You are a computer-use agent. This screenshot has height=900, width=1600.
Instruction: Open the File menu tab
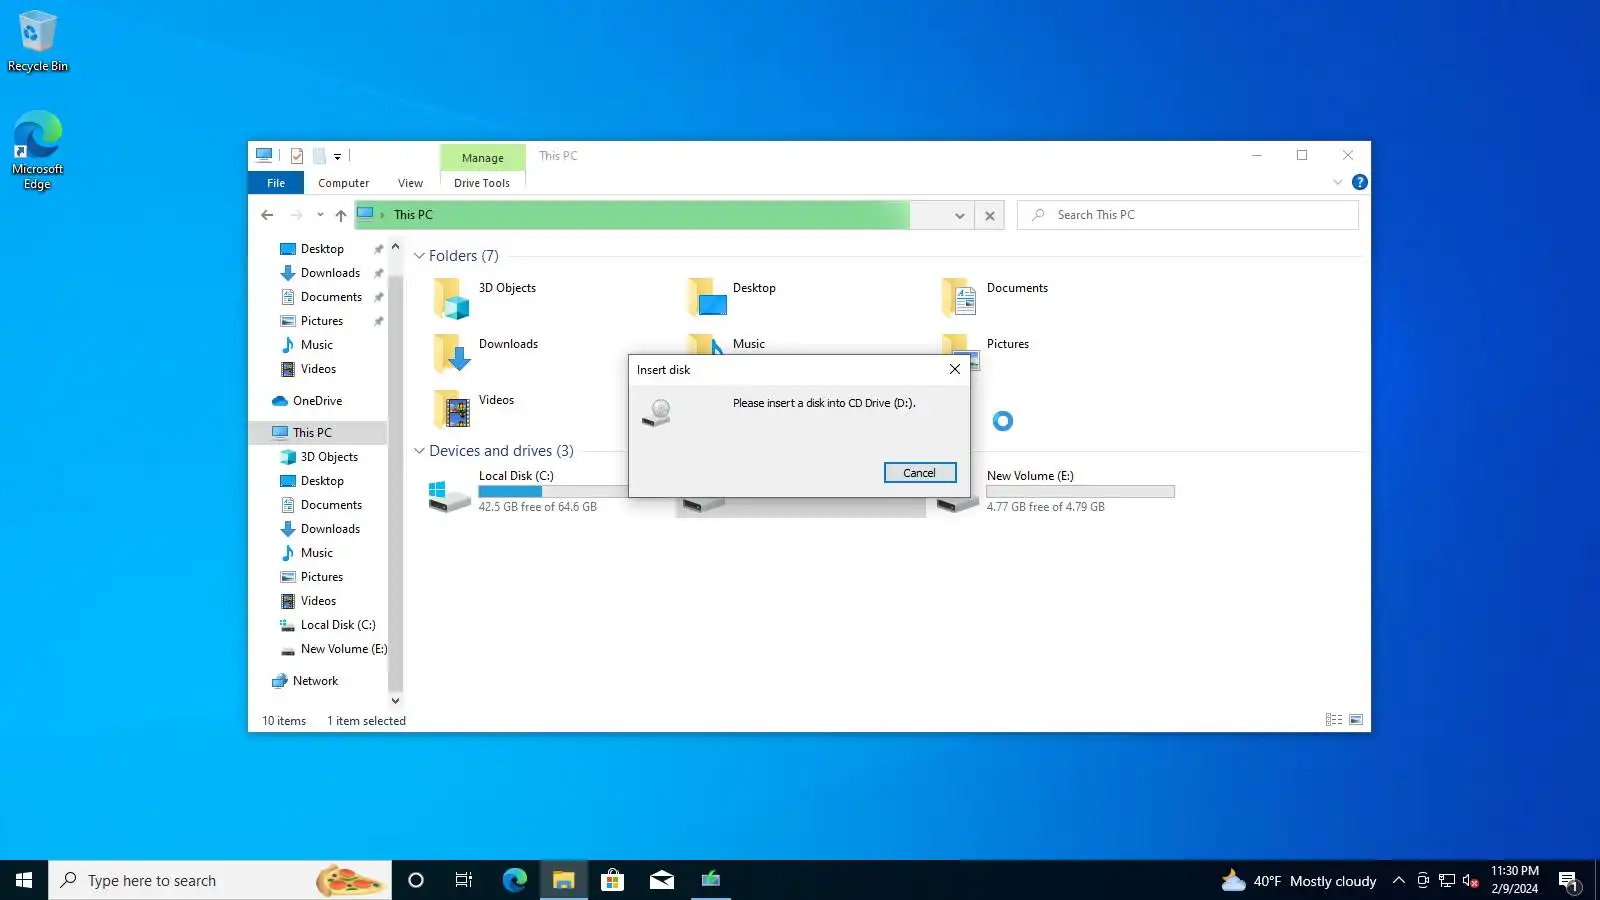point(276,183)
